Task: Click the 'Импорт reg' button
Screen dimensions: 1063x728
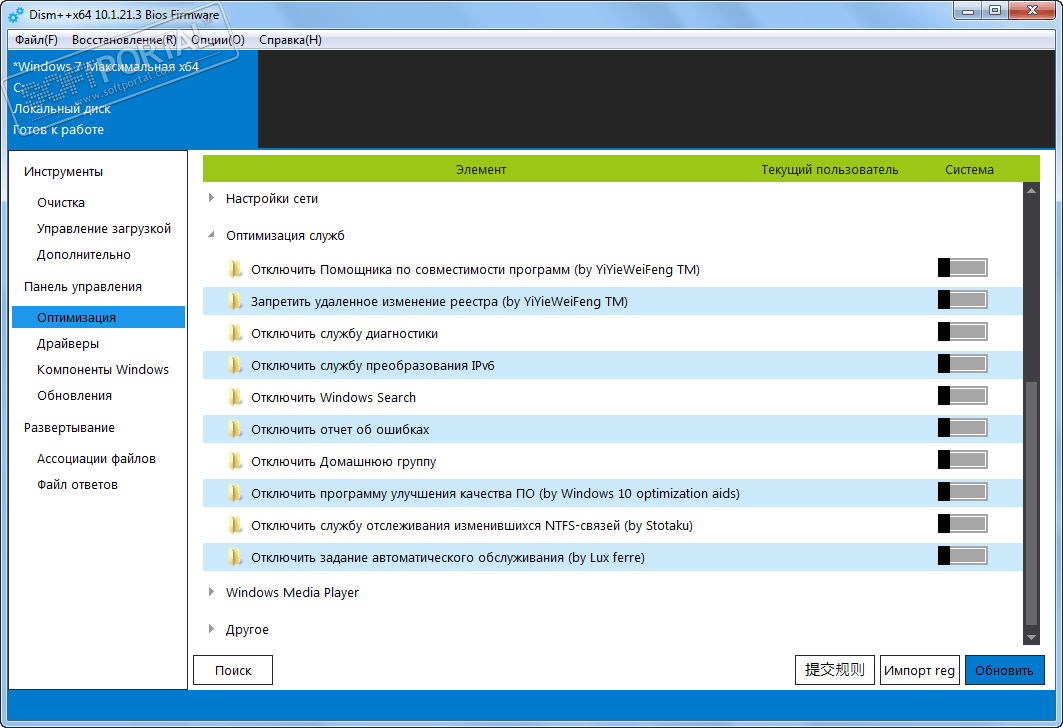Action: coord(919,670)
